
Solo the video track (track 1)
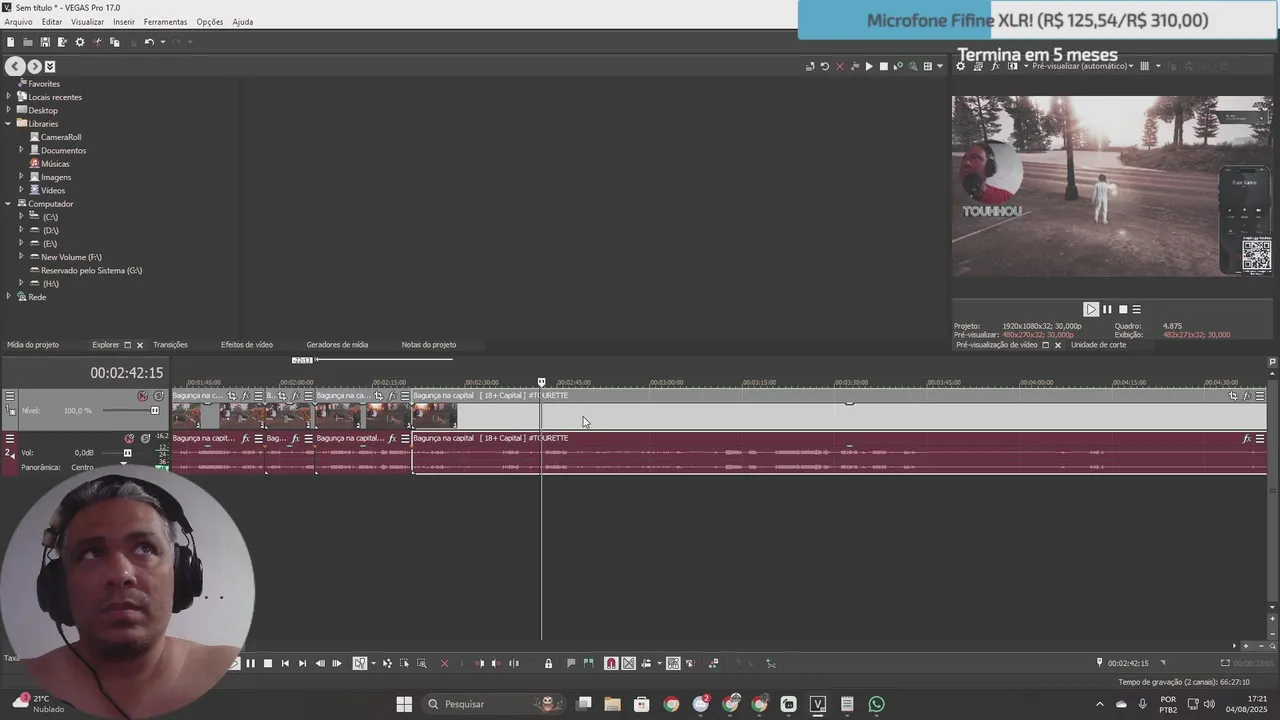tap(158, 396)
